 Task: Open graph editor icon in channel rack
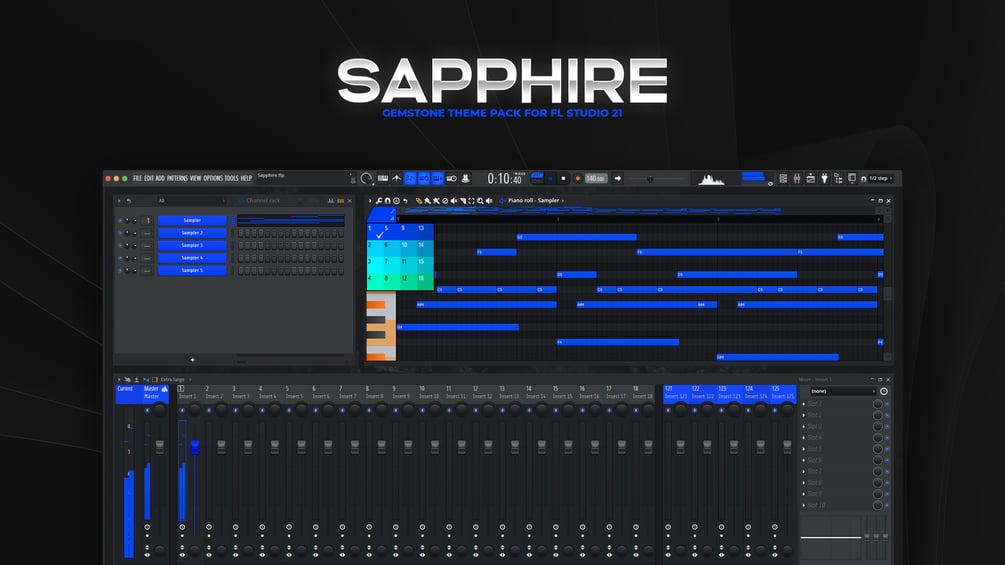click(x=331, y=201)
